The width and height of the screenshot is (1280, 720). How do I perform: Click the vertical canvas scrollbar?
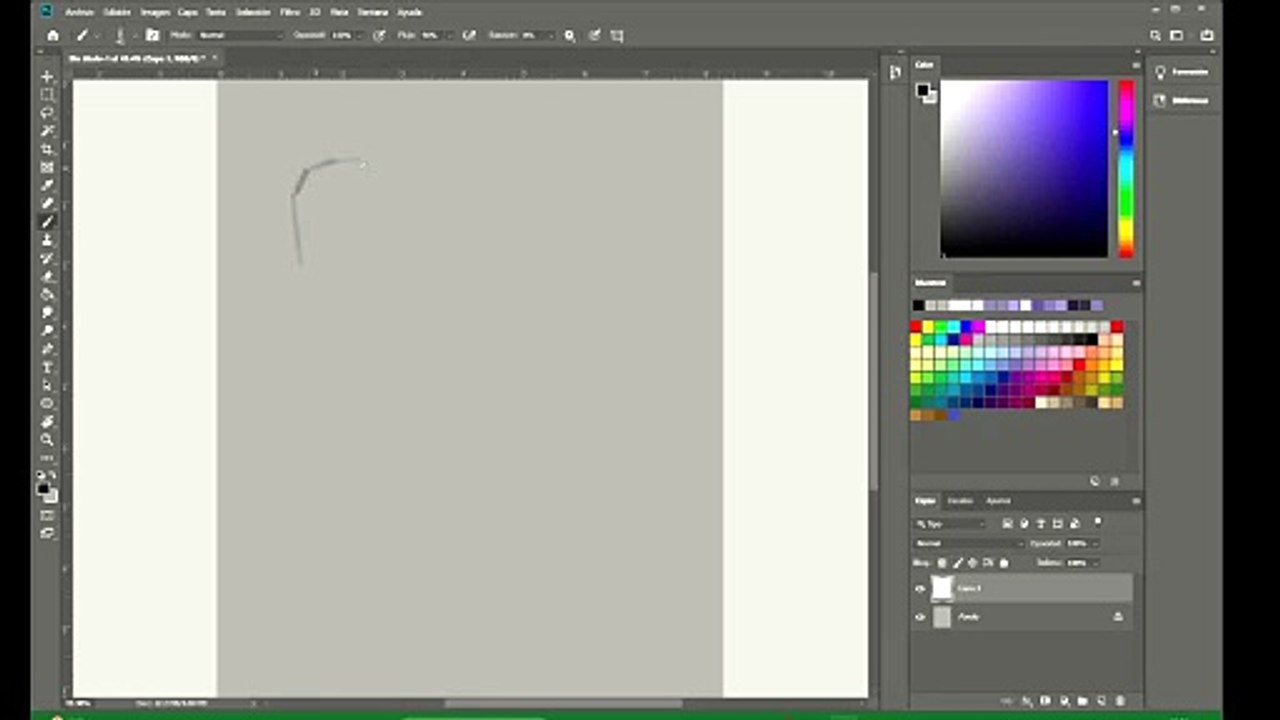coord(874,380)
